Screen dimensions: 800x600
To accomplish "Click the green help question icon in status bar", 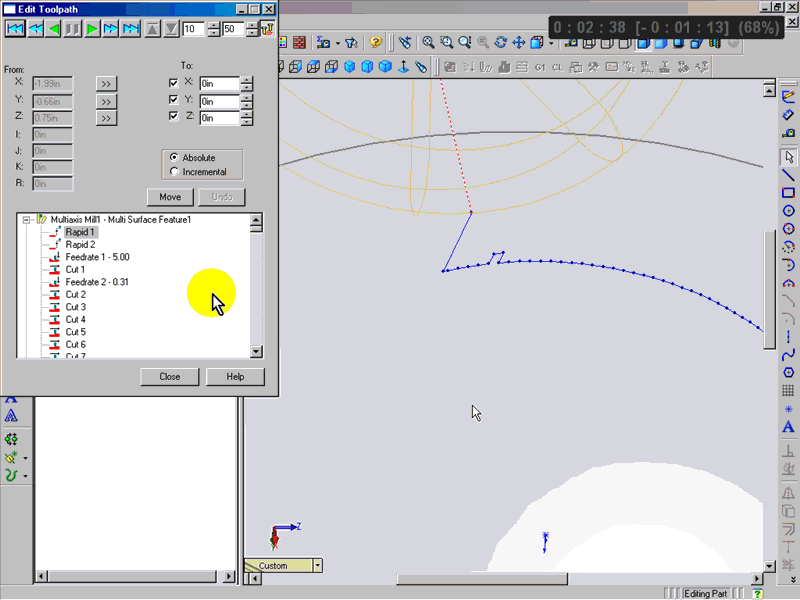I will (758, 593).
